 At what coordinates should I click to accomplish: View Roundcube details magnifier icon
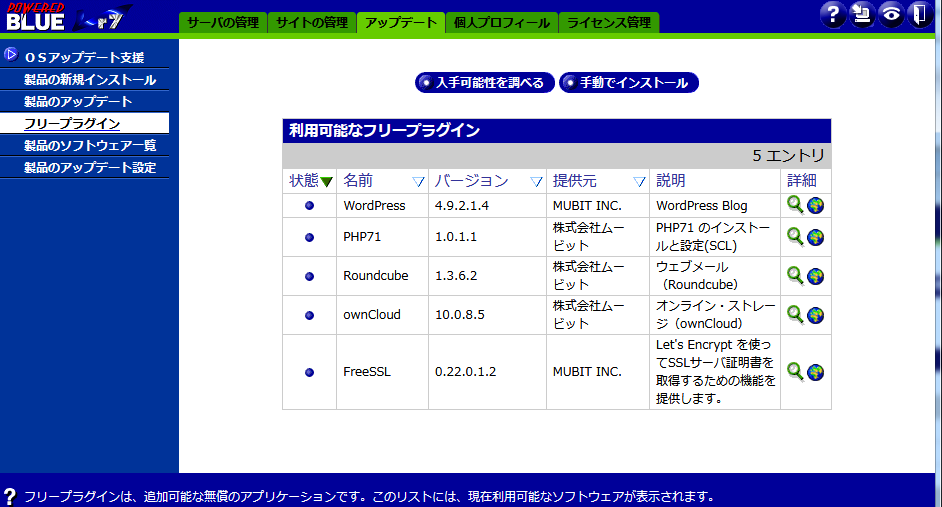[x=795, y=276]
